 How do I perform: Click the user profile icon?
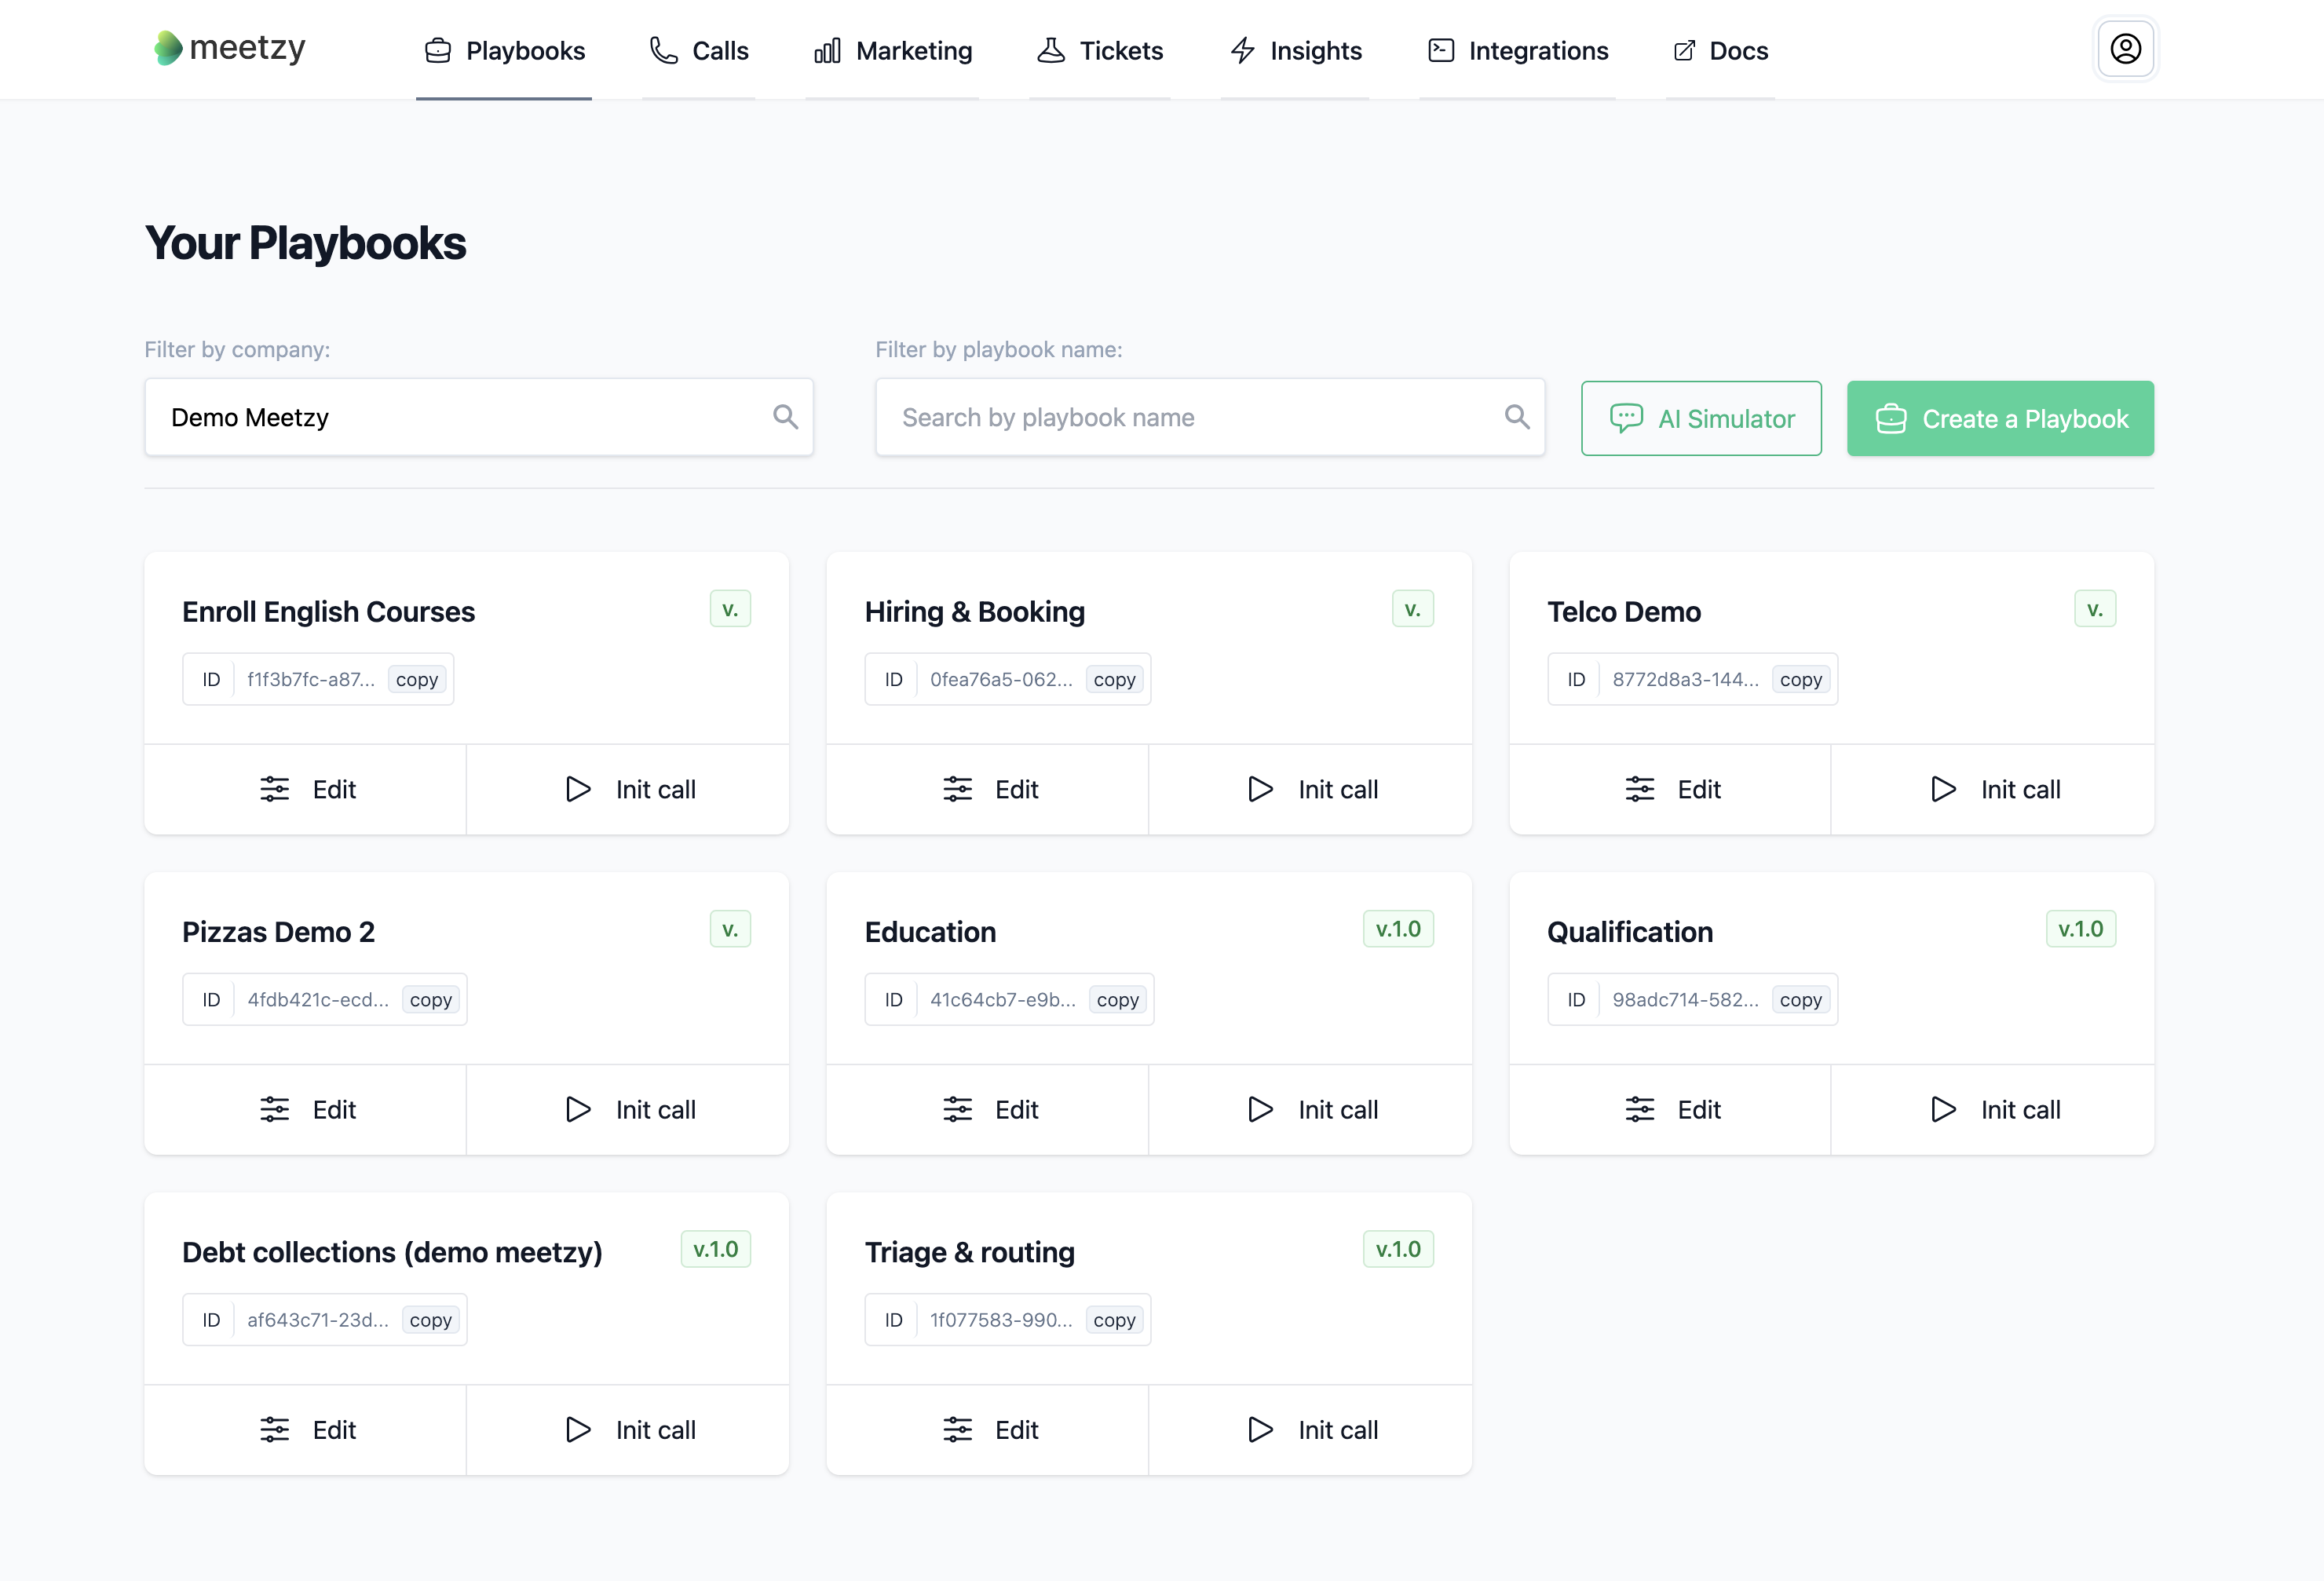point(2126,48)
